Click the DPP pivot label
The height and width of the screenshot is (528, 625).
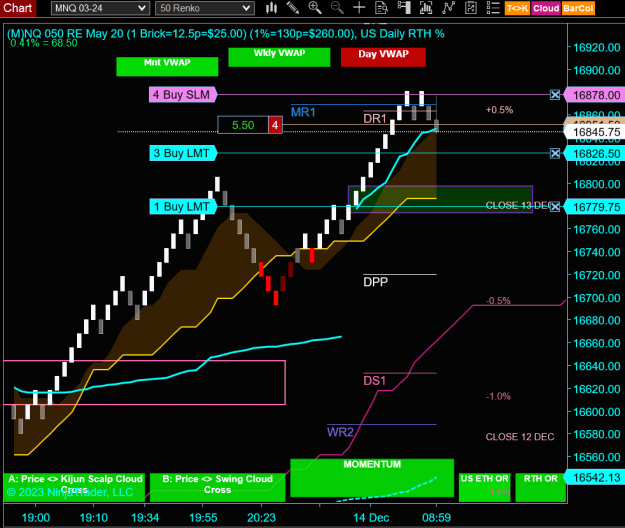pyautogui.click(x=375, y=282)
